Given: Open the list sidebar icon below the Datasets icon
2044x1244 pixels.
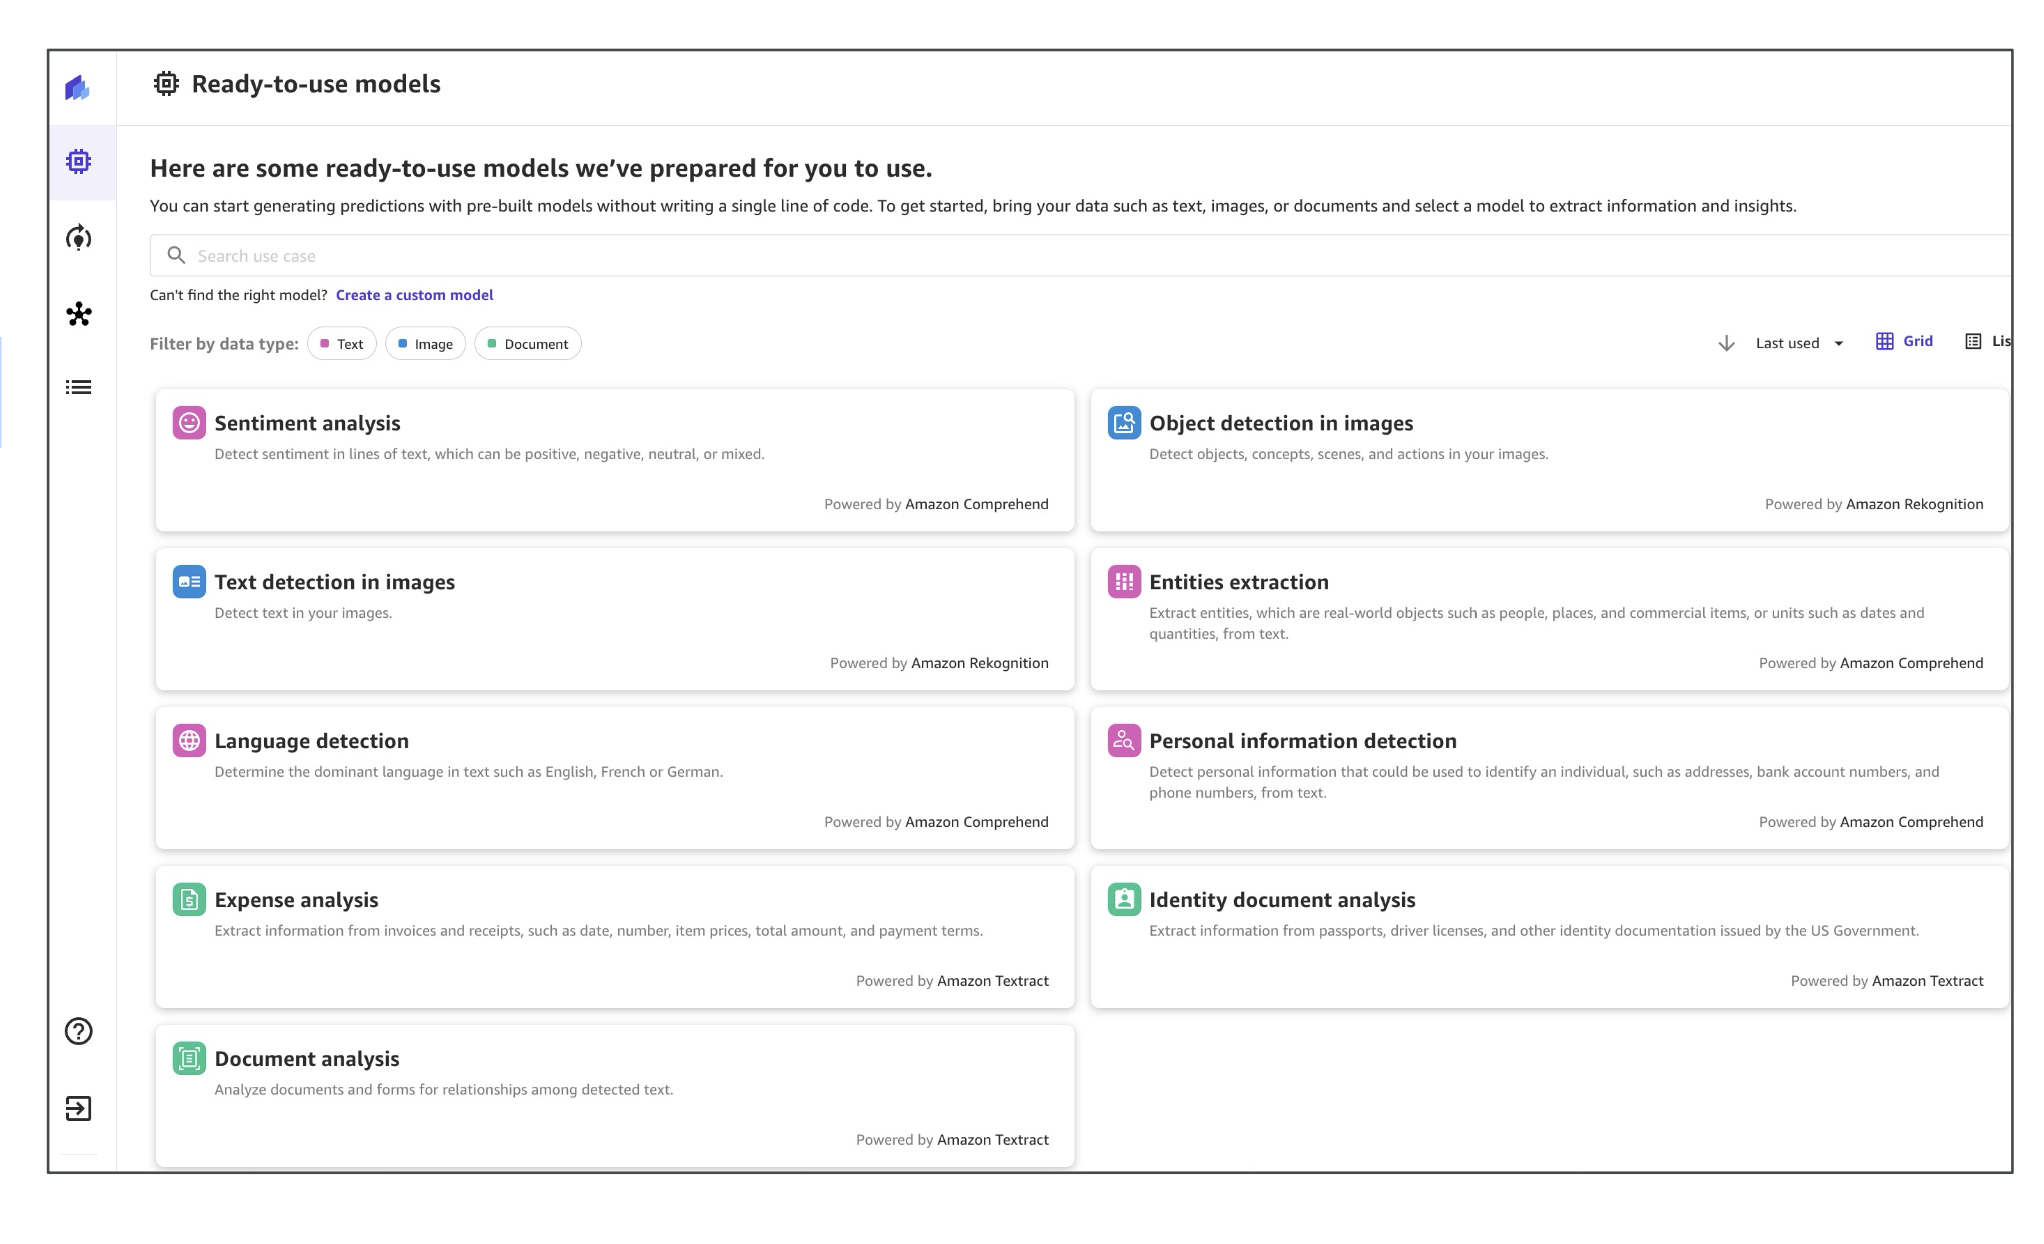Looking at the screenshot, I should click(79, 387).
